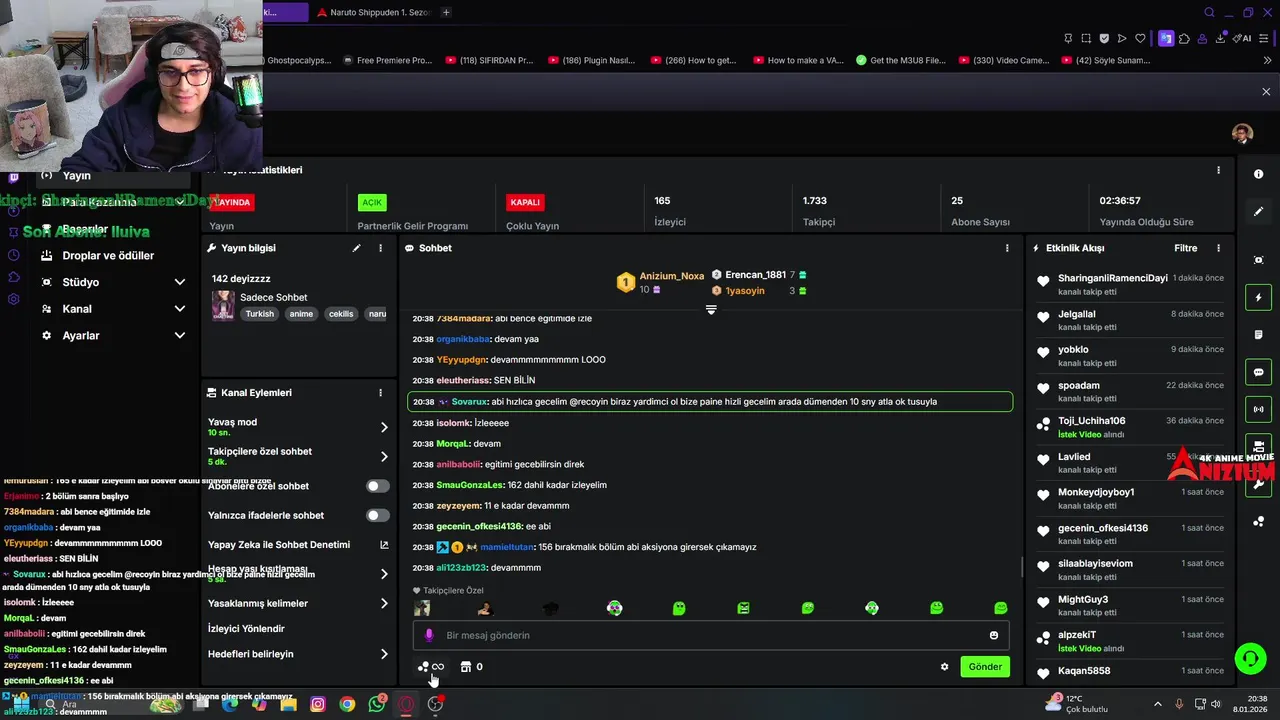This screenshot has height=720, width=1280.
Task: Open the AI chat moderation external link icon
Action: click(384, 545)
